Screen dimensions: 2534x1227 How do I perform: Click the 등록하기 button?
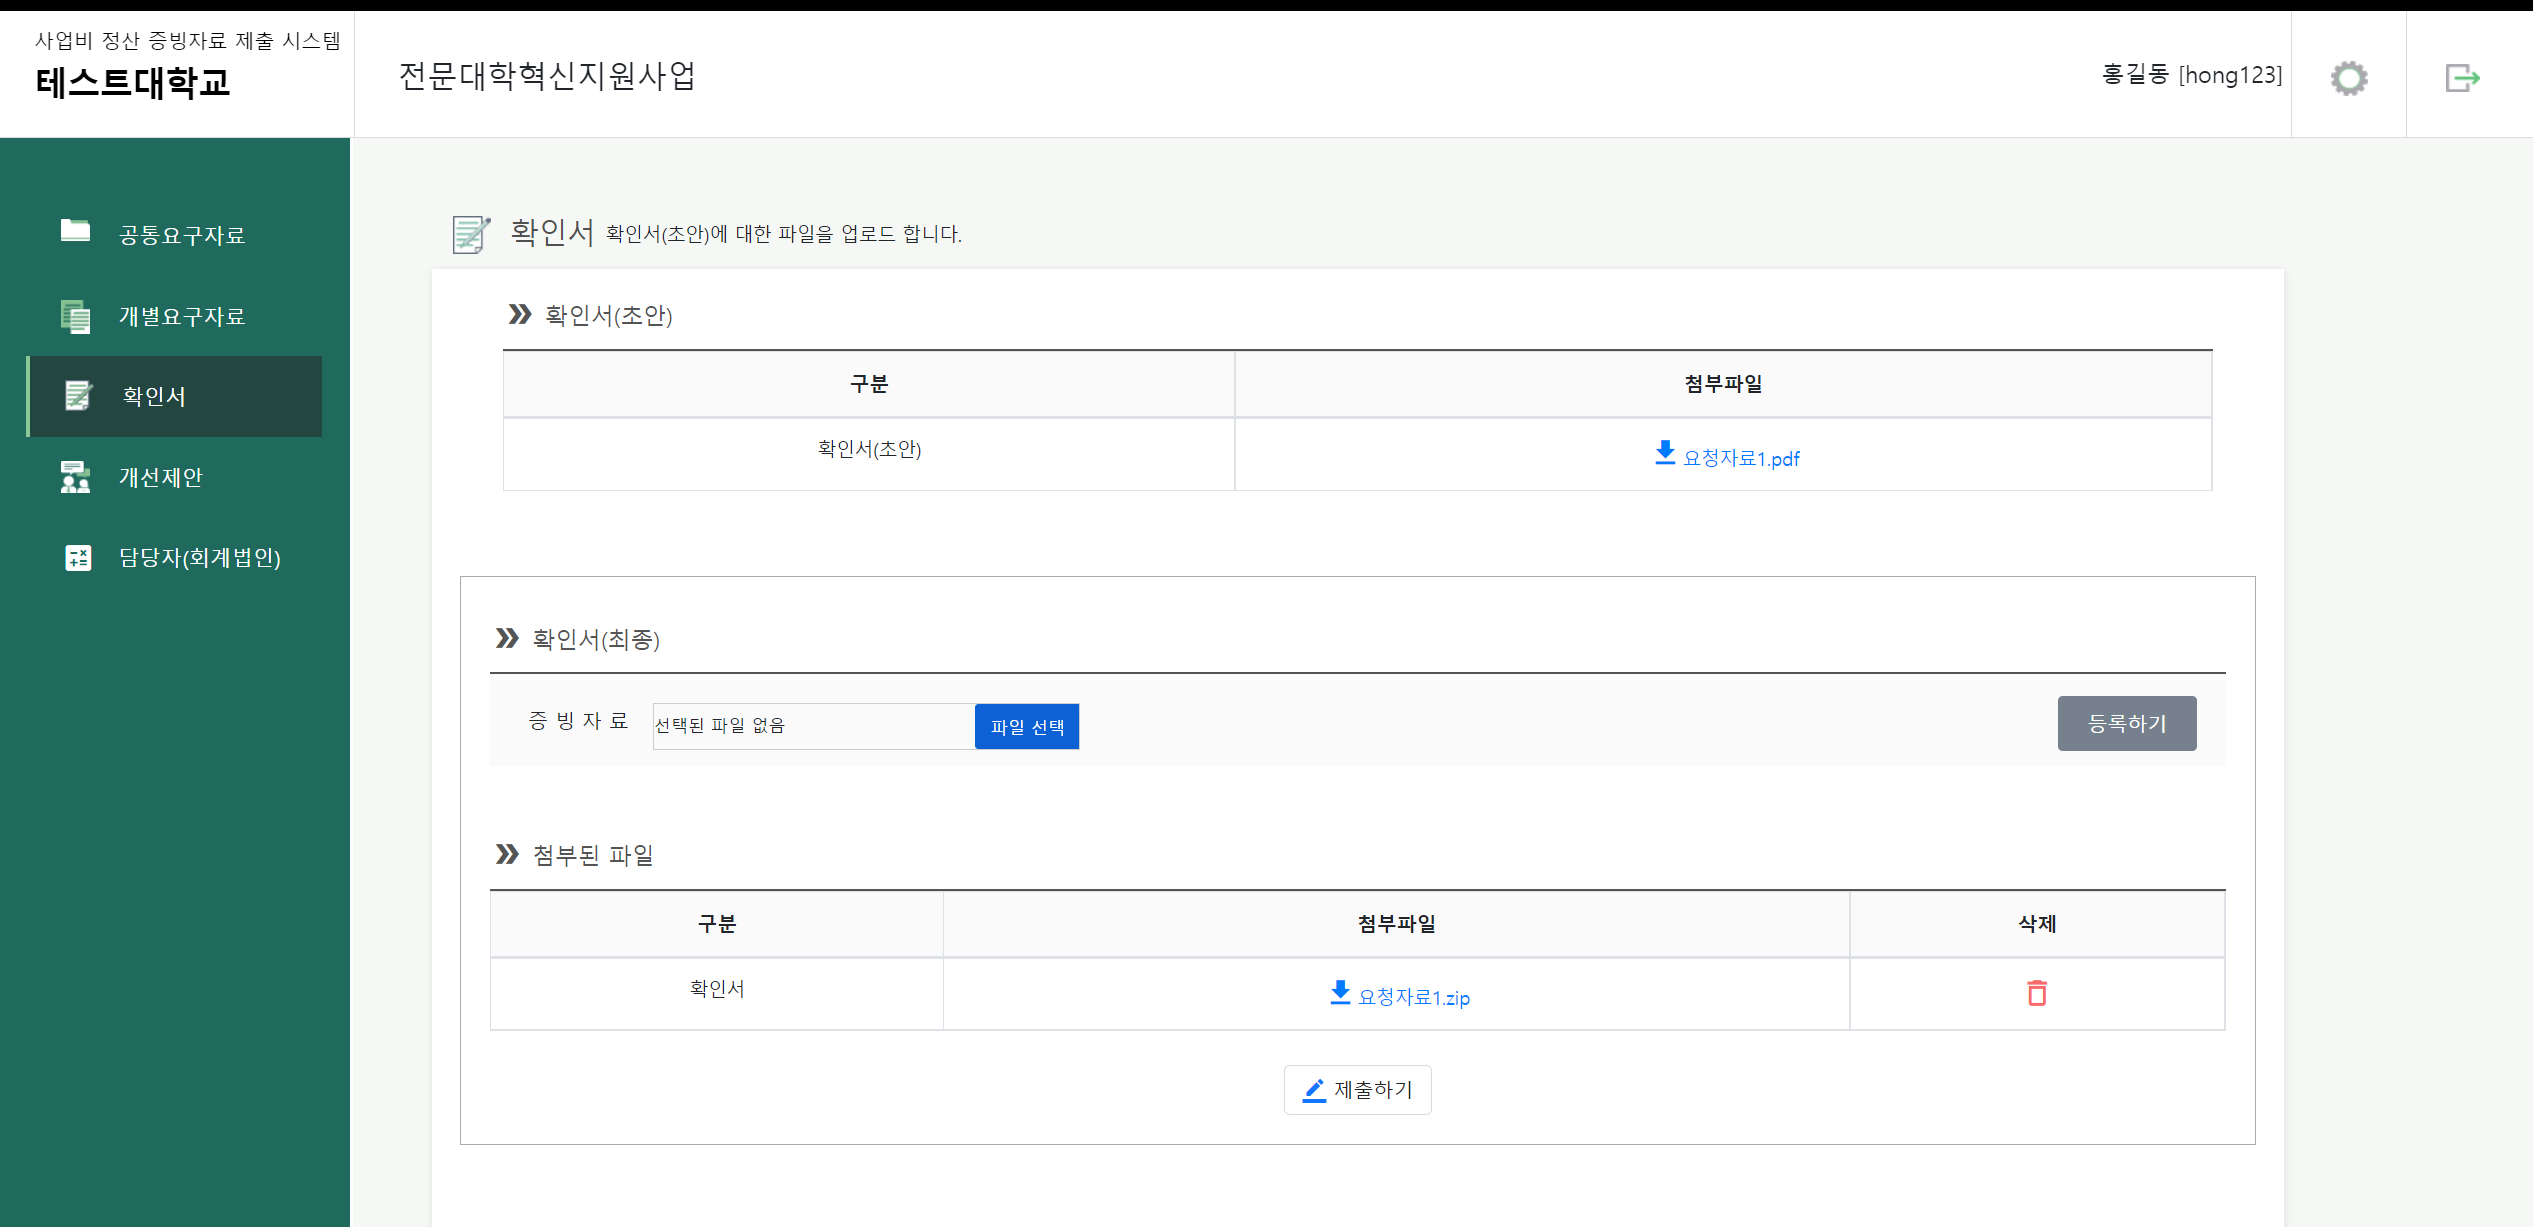coord(2126,723)
